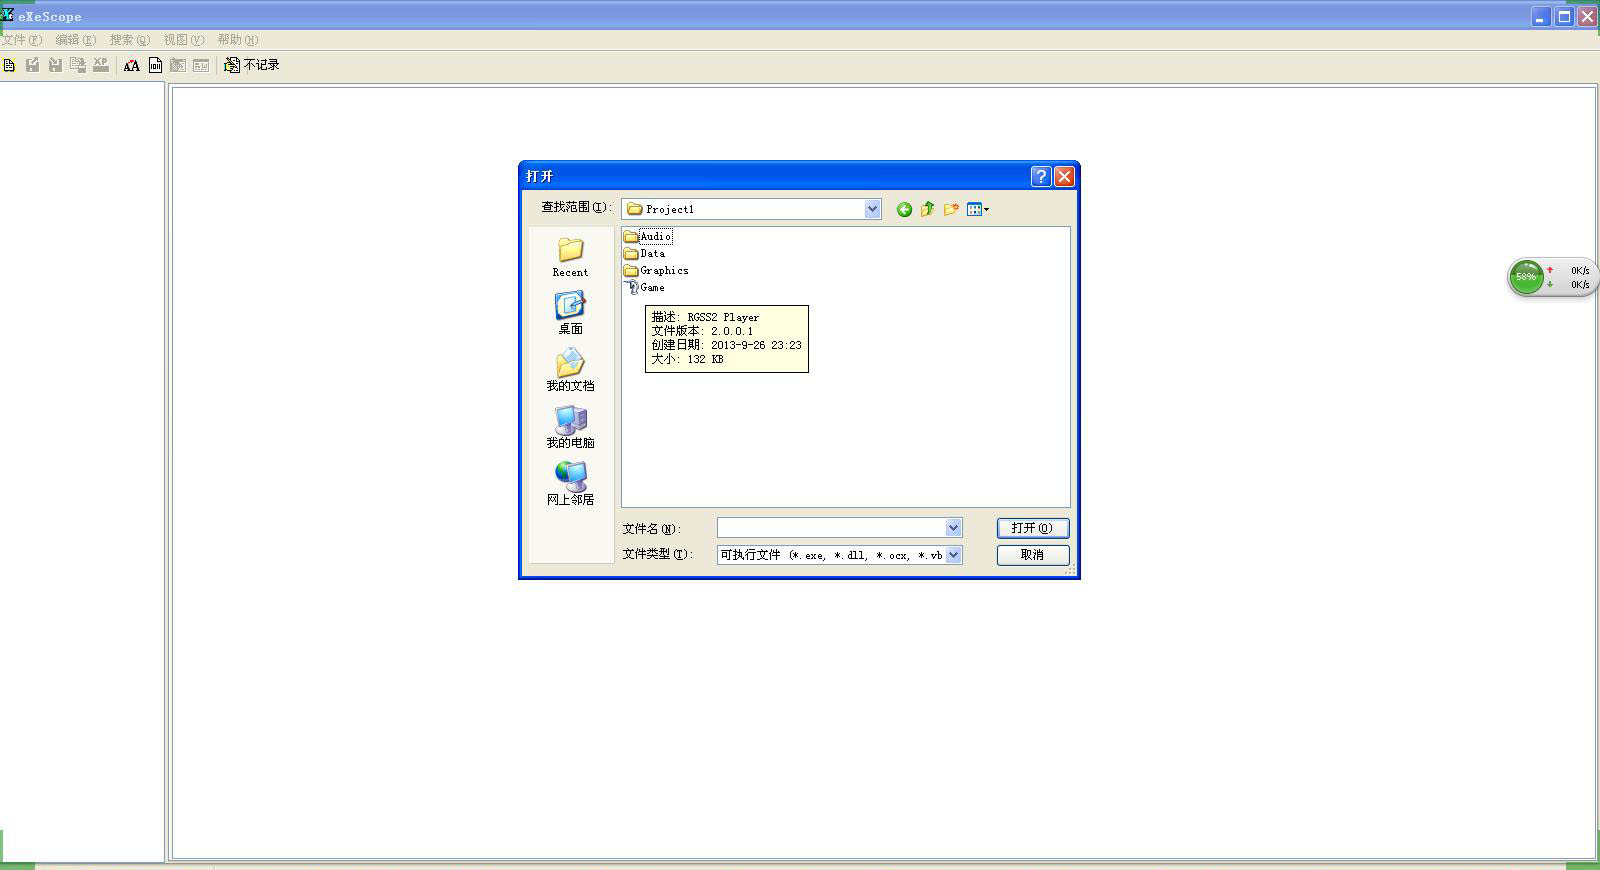The width and height of the screenshot is (1600, 870).
Task: Select the Graphics folder
Action: (657, 270)
